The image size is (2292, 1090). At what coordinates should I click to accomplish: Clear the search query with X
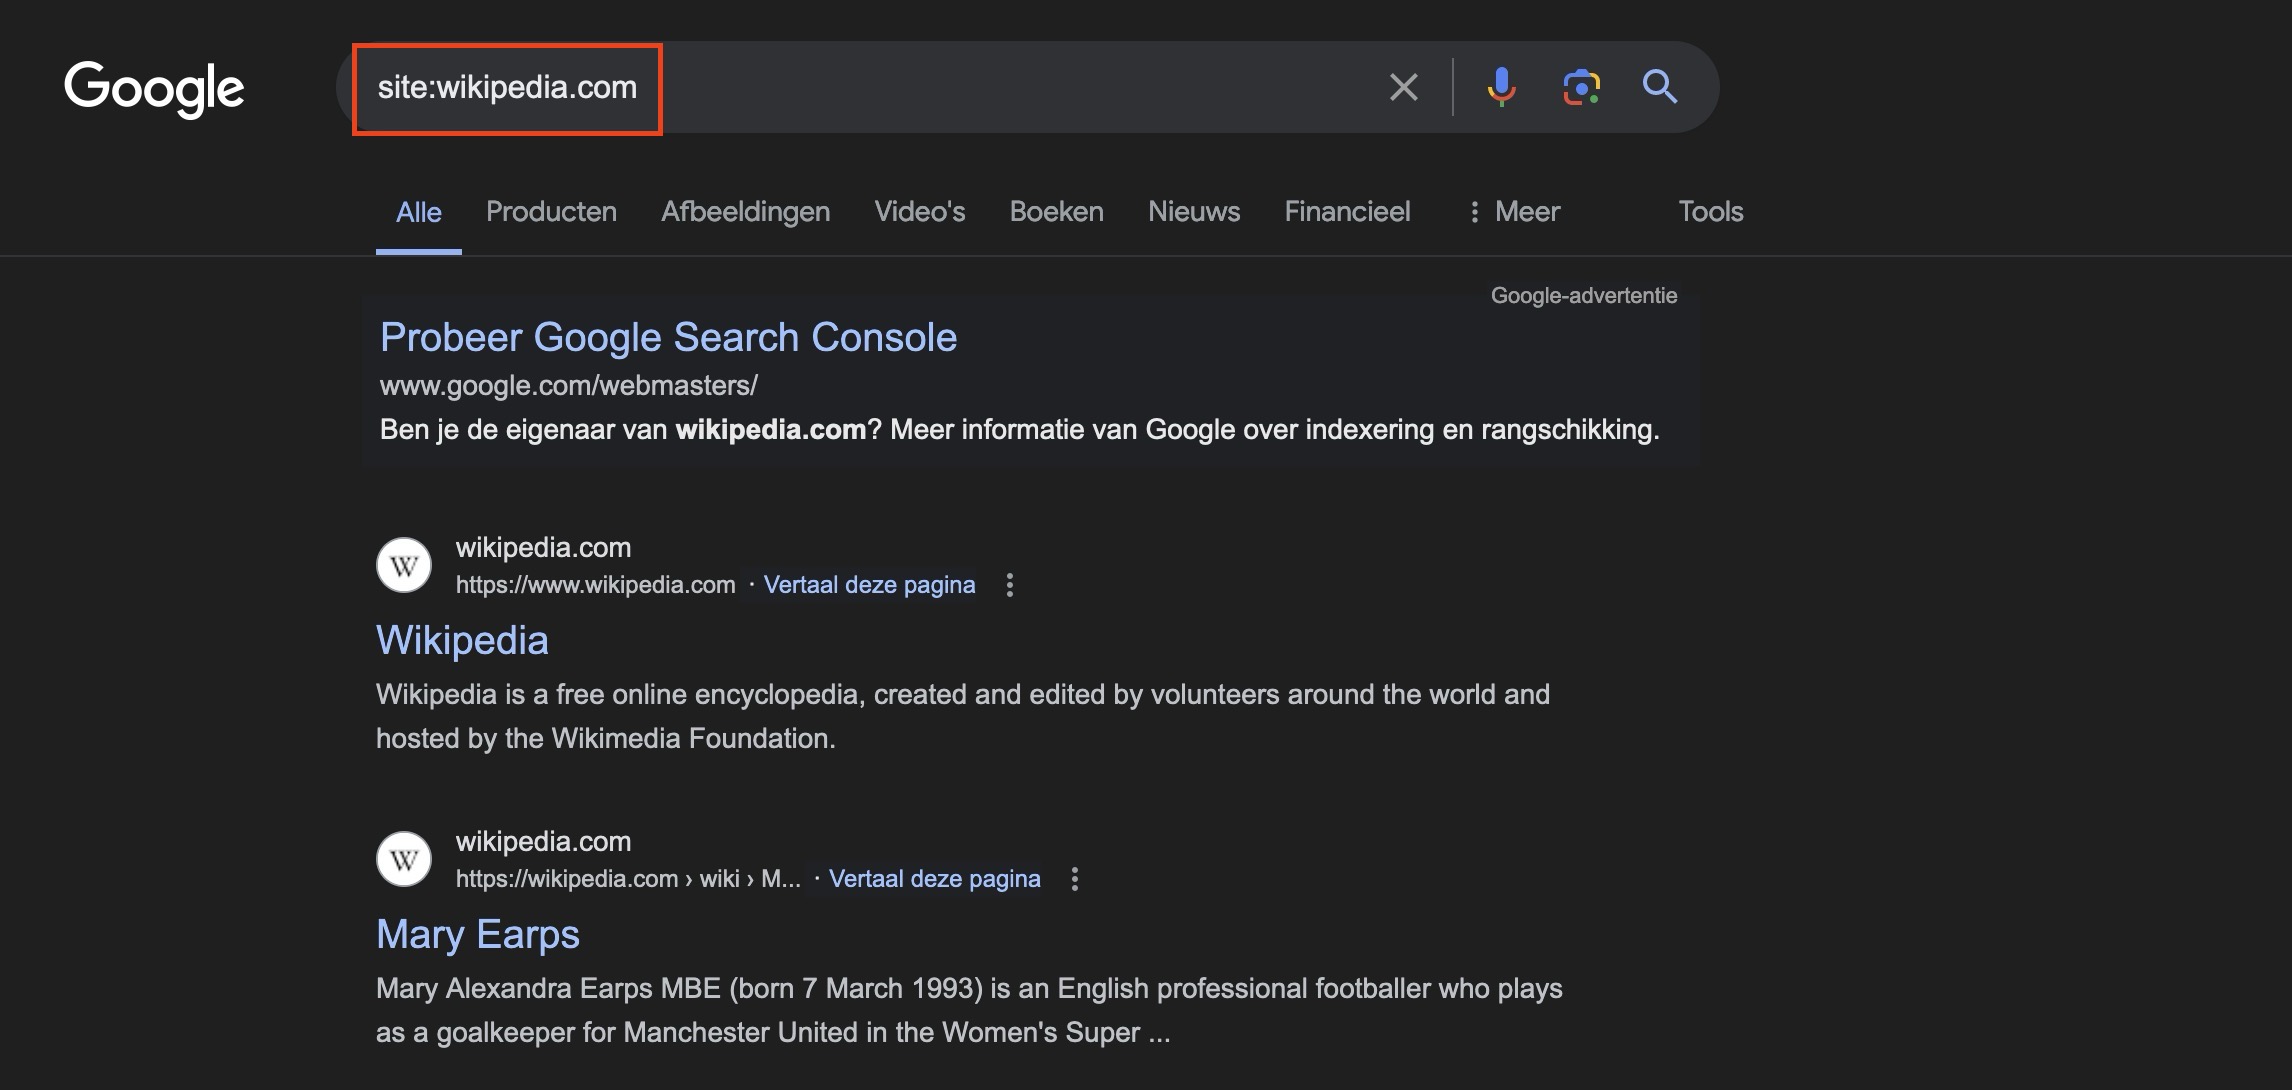pos(1404,87)
